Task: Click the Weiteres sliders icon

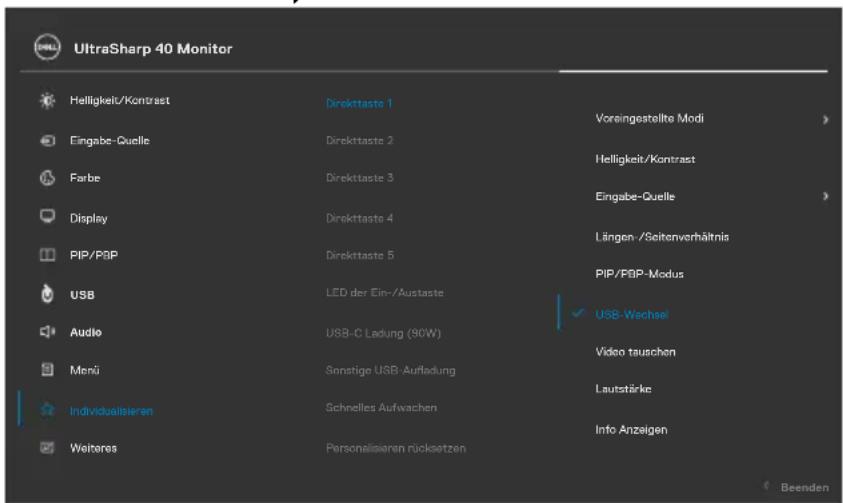Action: tap(47, 447)
